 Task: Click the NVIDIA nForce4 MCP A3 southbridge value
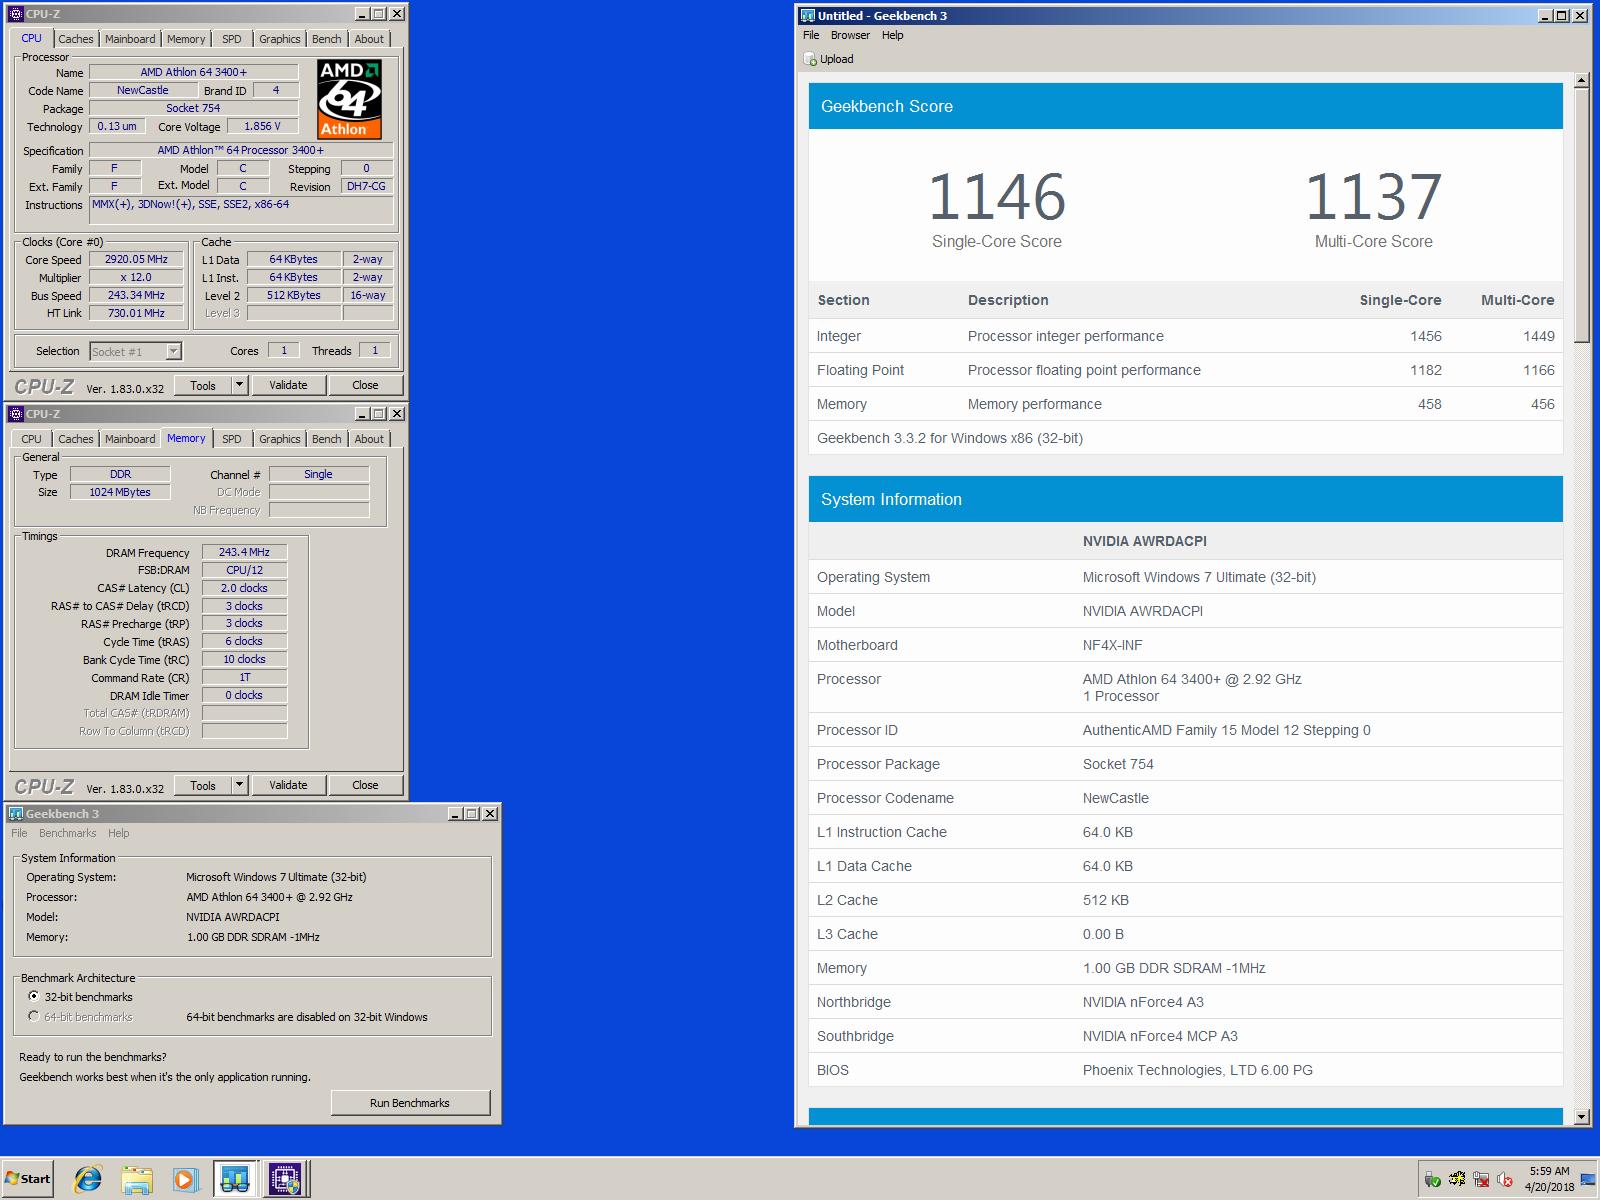click(1159, 1036)
